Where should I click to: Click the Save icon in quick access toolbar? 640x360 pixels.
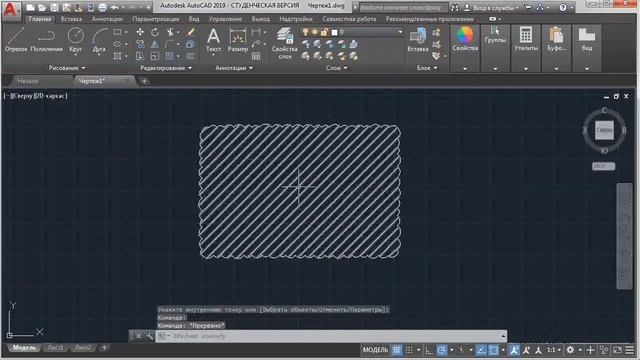(54, 7)
